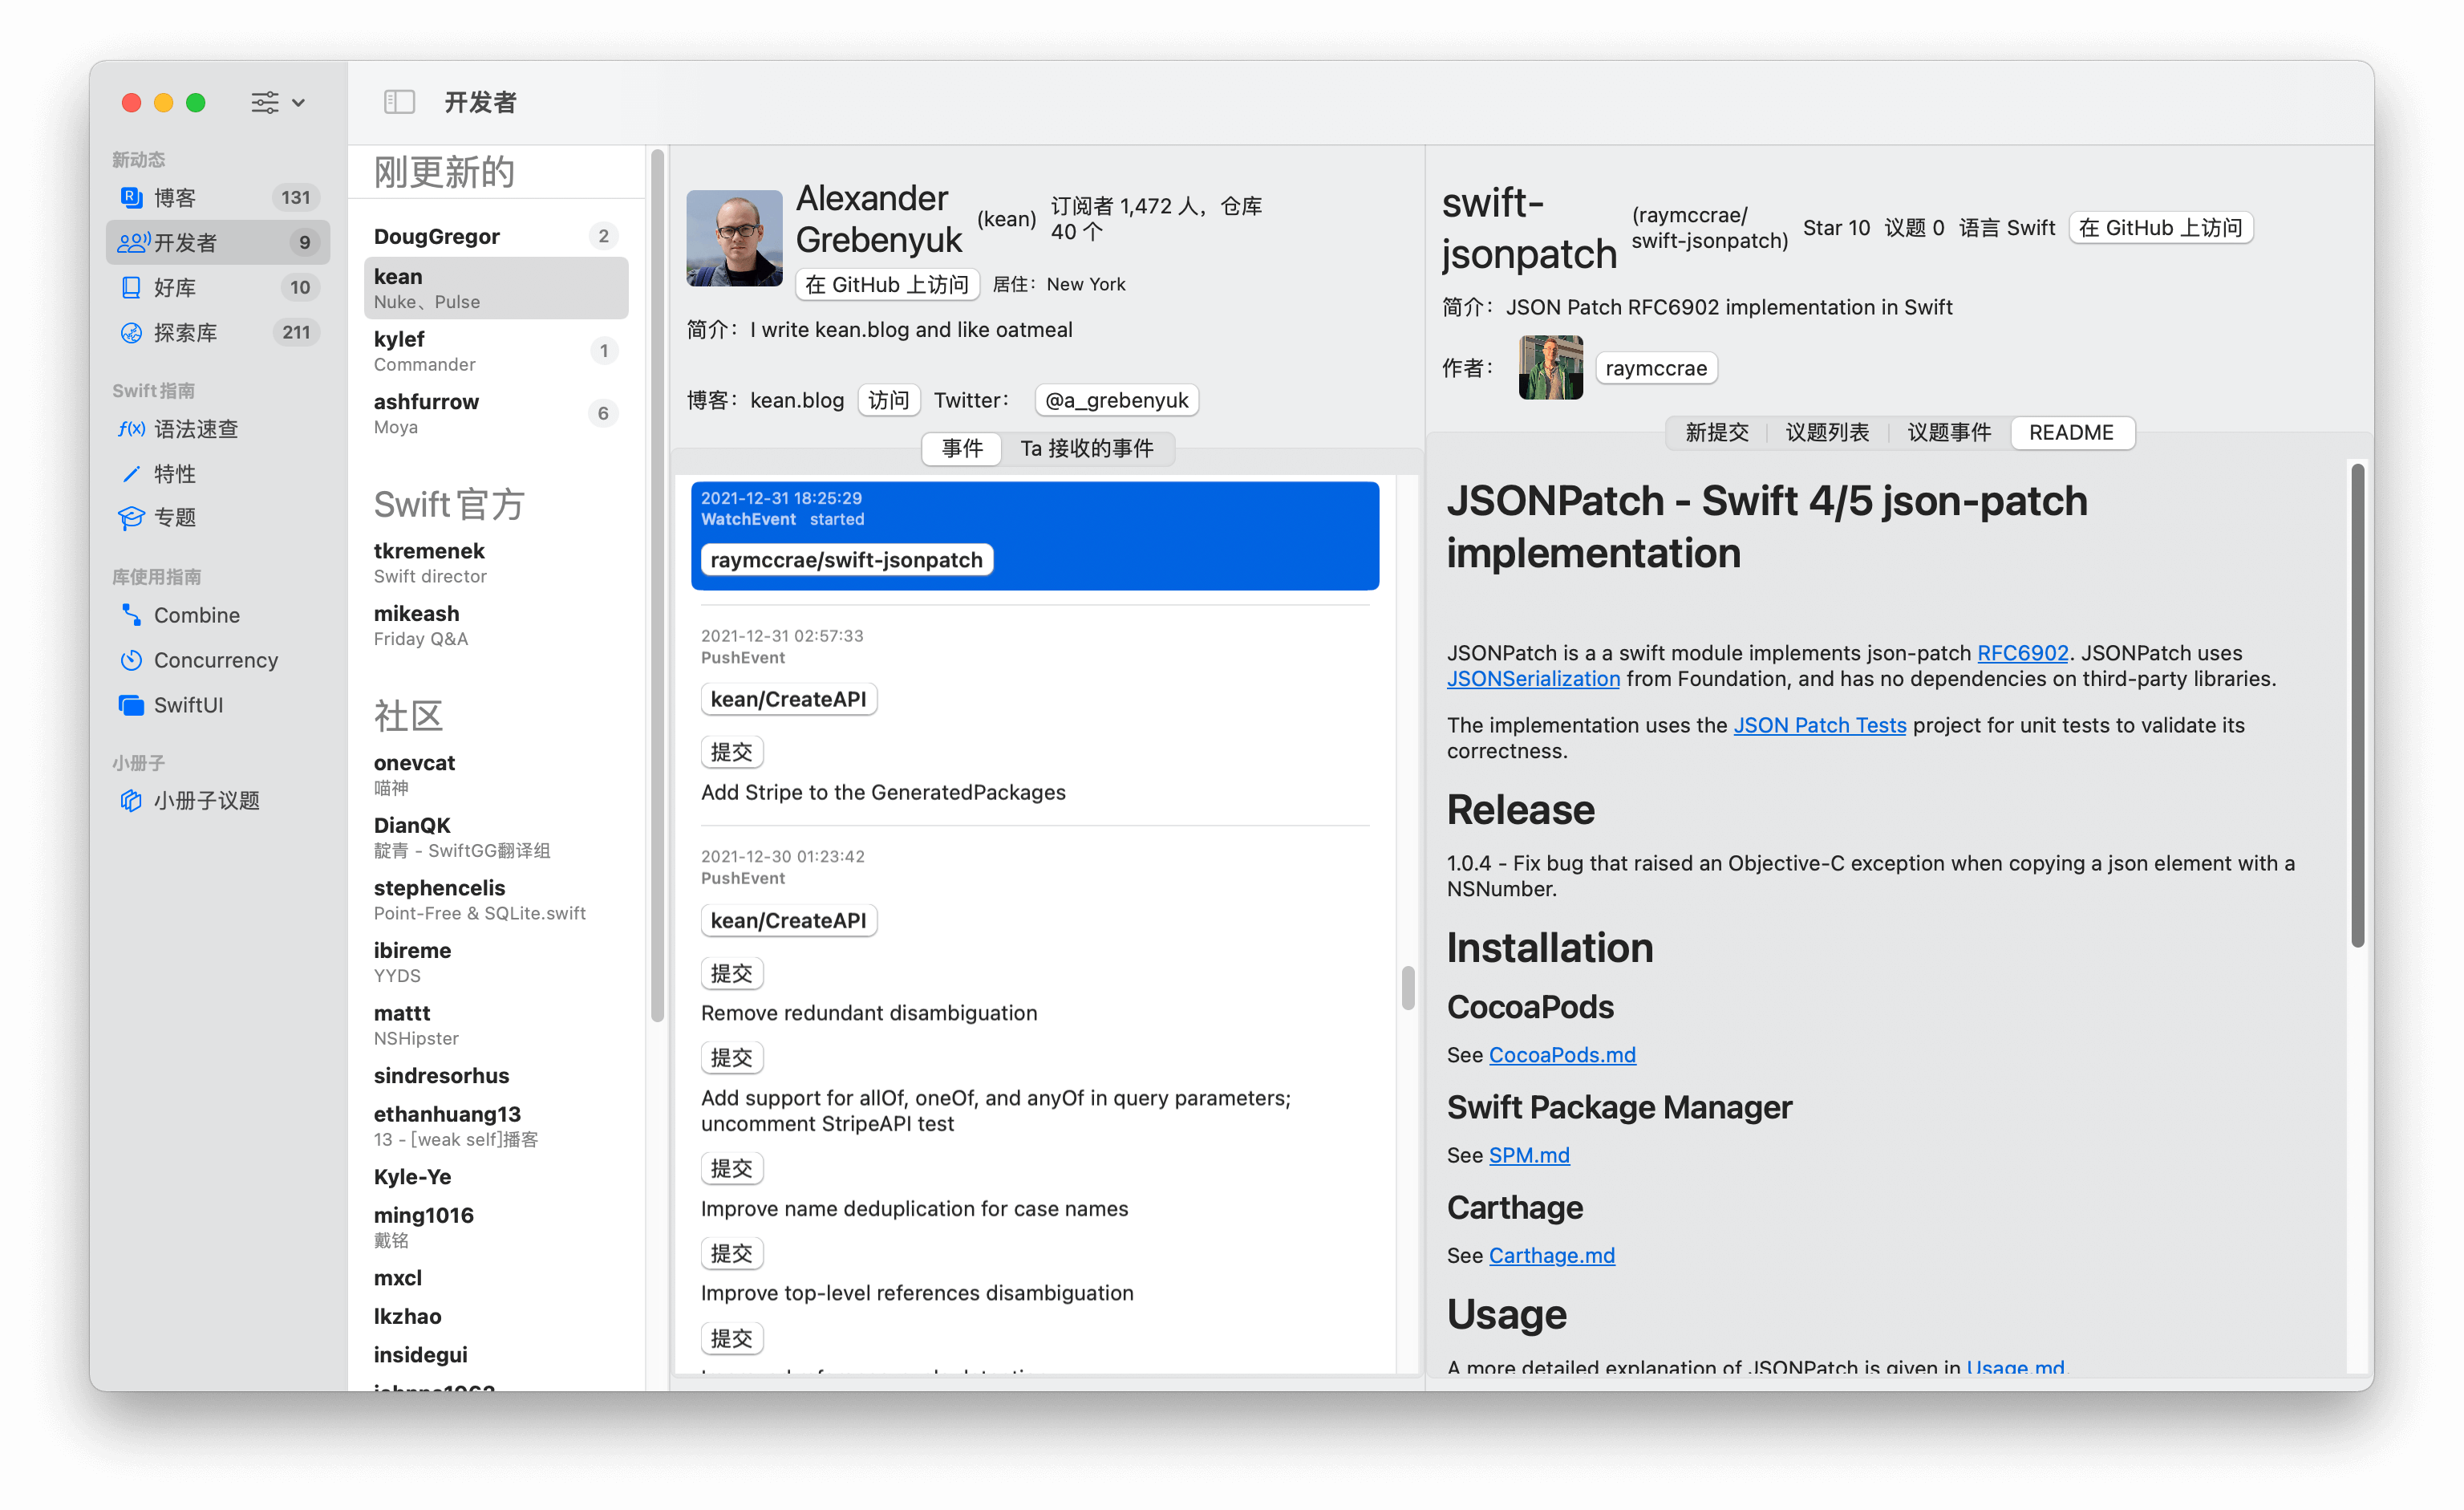Click the README pane vertical scrollbar
The image size is (2464, 1510).
(x=2357, y=704)
